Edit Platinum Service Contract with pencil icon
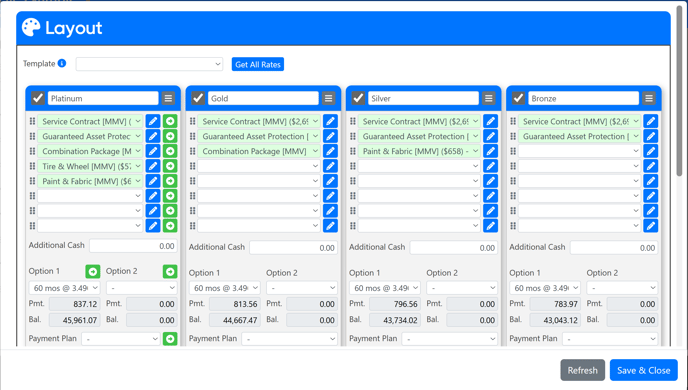 click(153, 122)
